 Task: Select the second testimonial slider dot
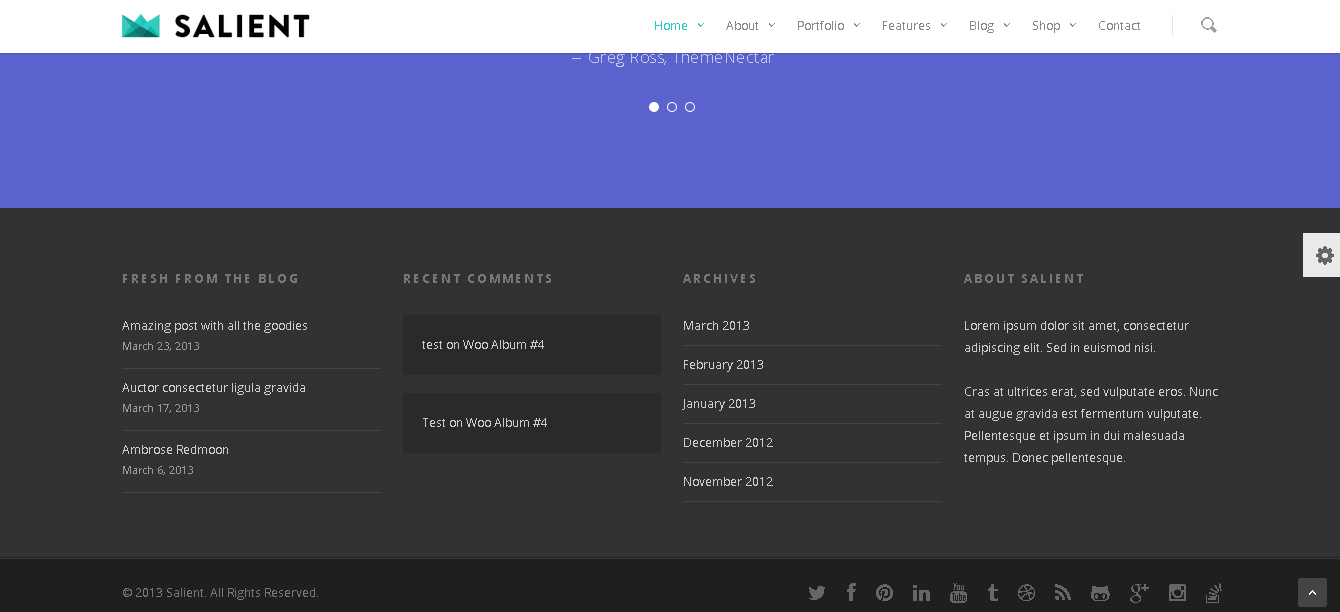[x=672, y=107]
